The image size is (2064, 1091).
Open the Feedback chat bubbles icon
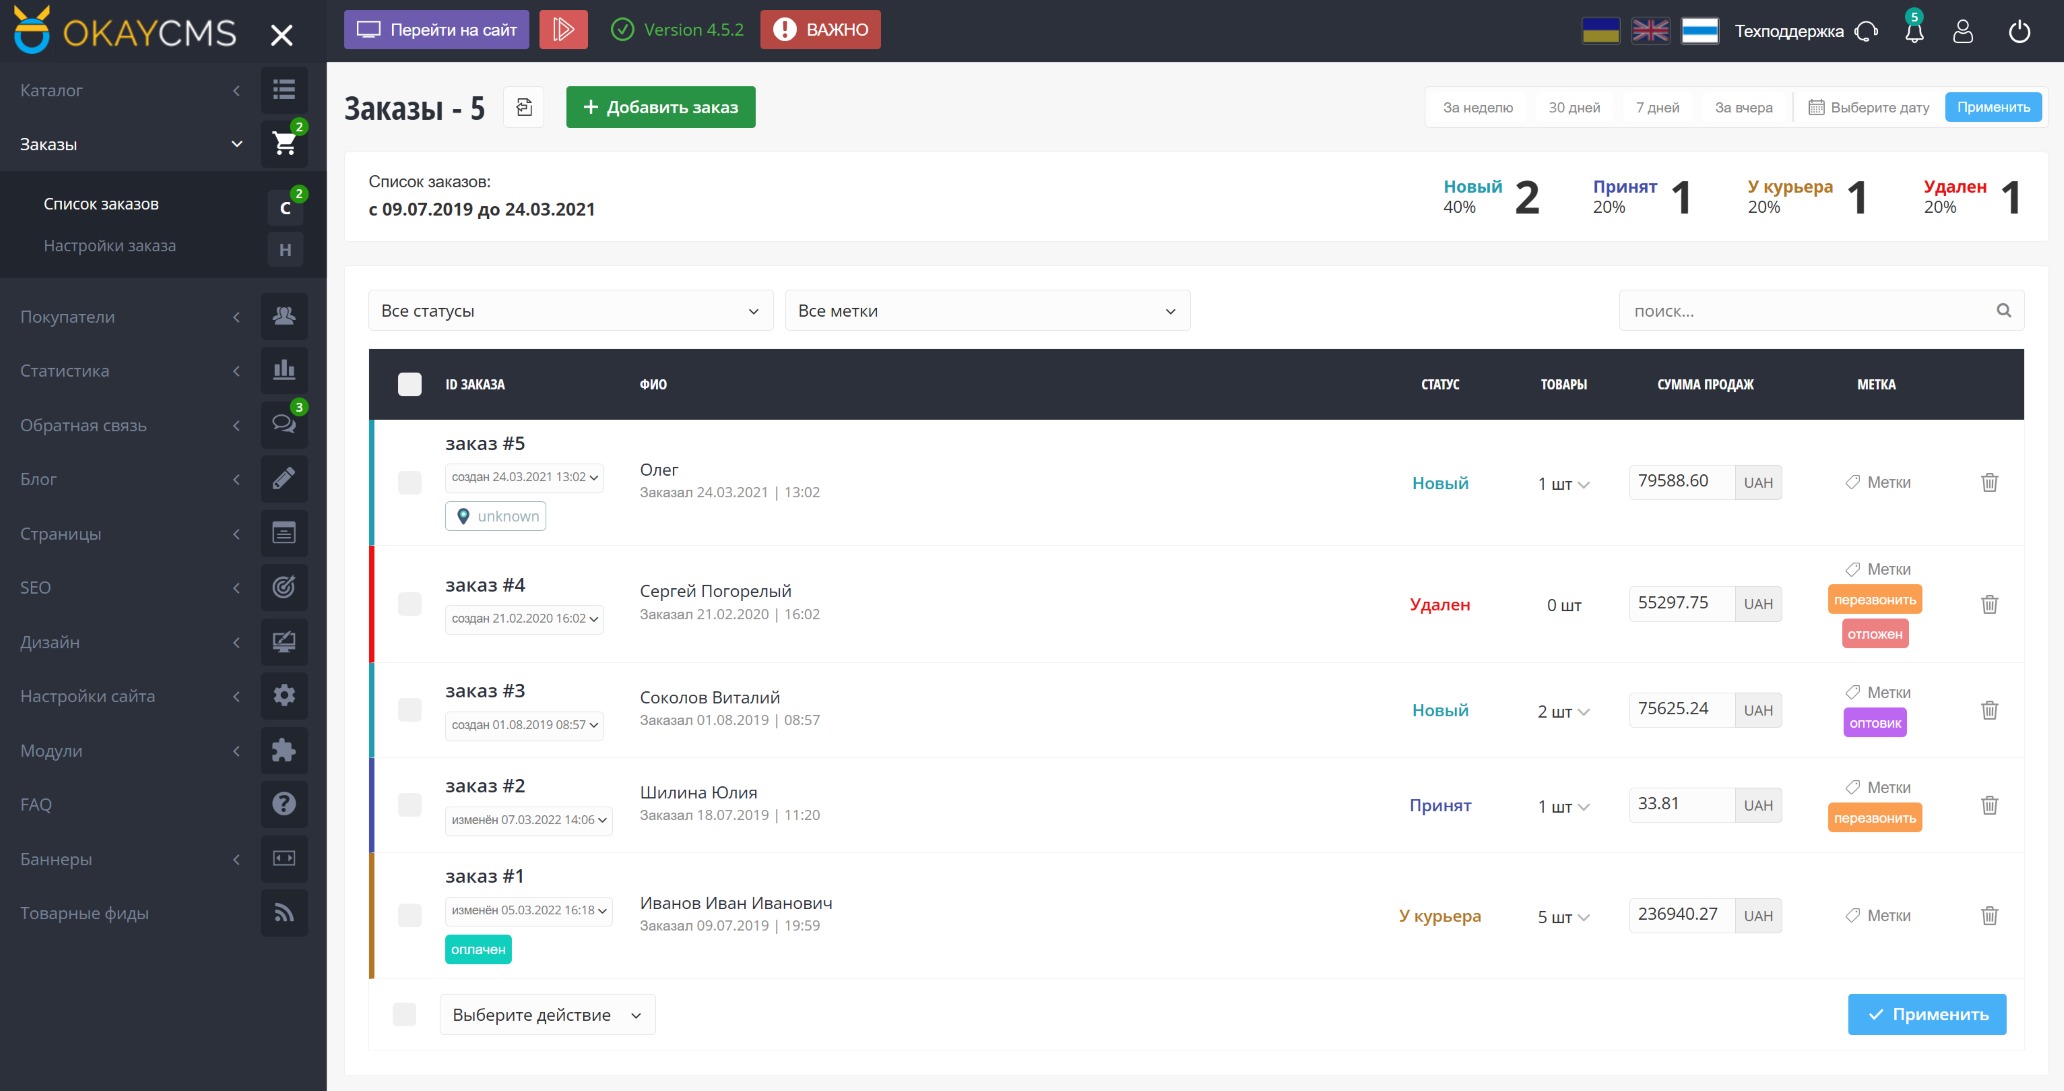284,424
